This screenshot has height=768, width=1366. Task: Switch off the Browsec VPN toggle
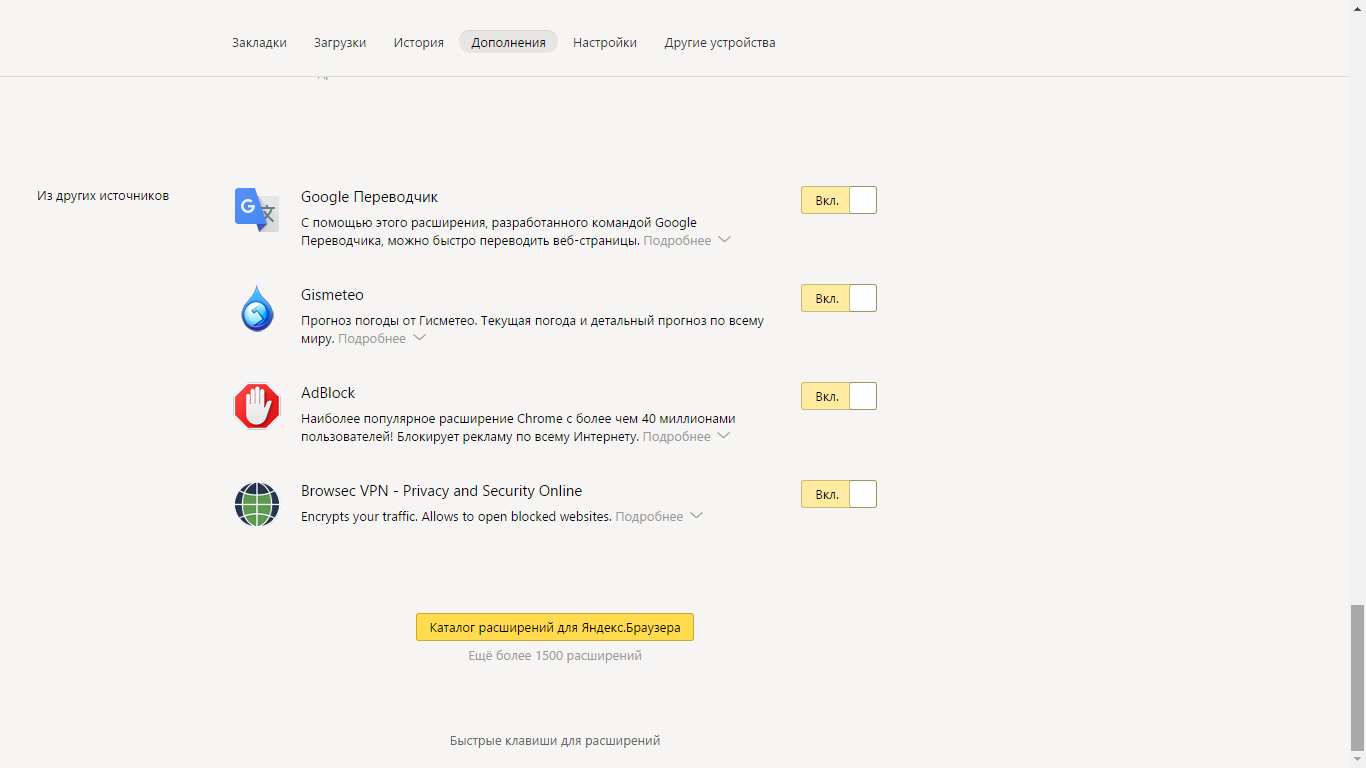[x=839, y=494]
